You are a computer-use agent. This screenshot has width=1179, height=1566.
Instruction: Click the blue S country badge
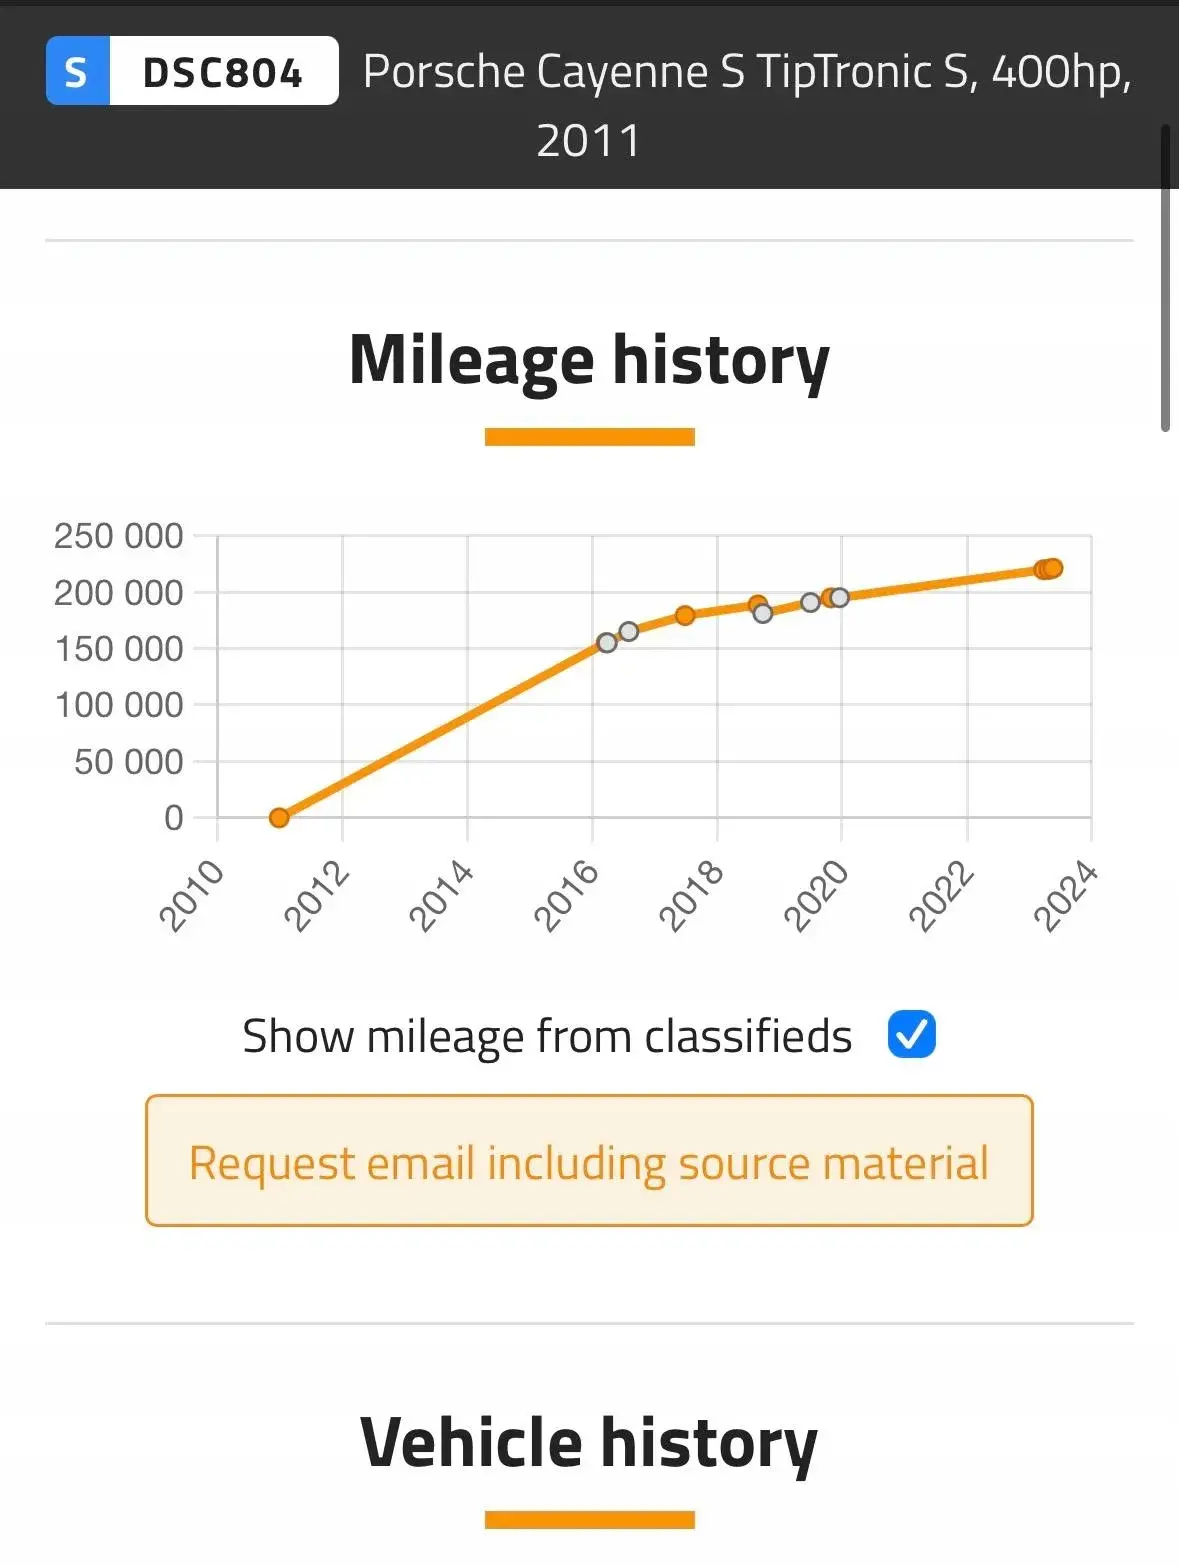point(78,71)
